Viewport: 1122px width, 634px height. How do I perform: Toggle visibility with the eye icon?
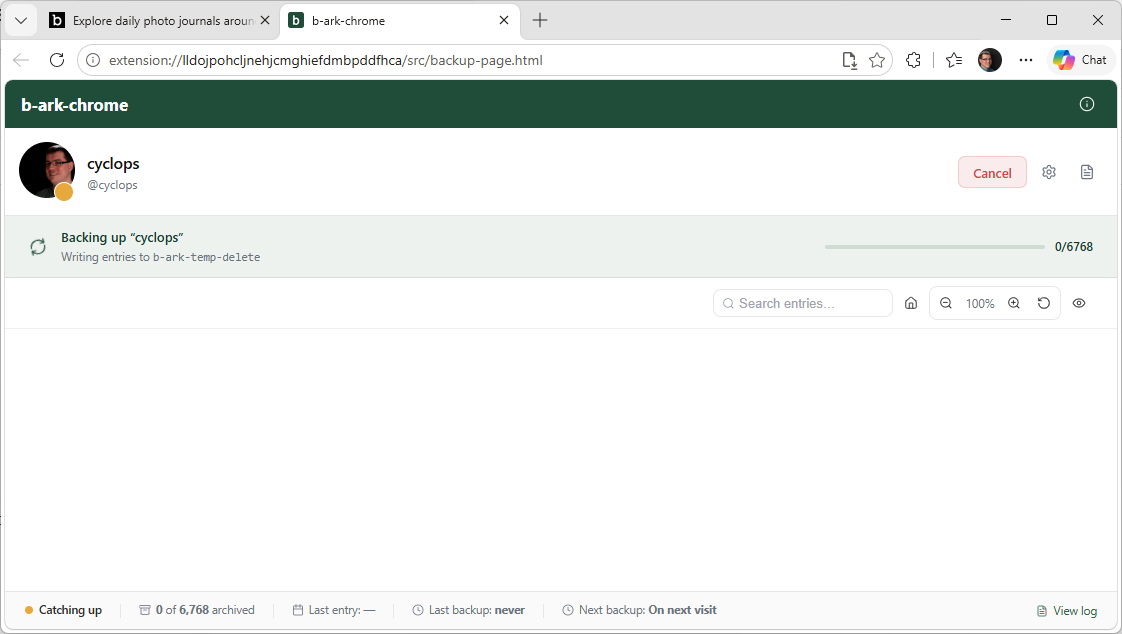pyautogui.click(x=1079, y=303)
